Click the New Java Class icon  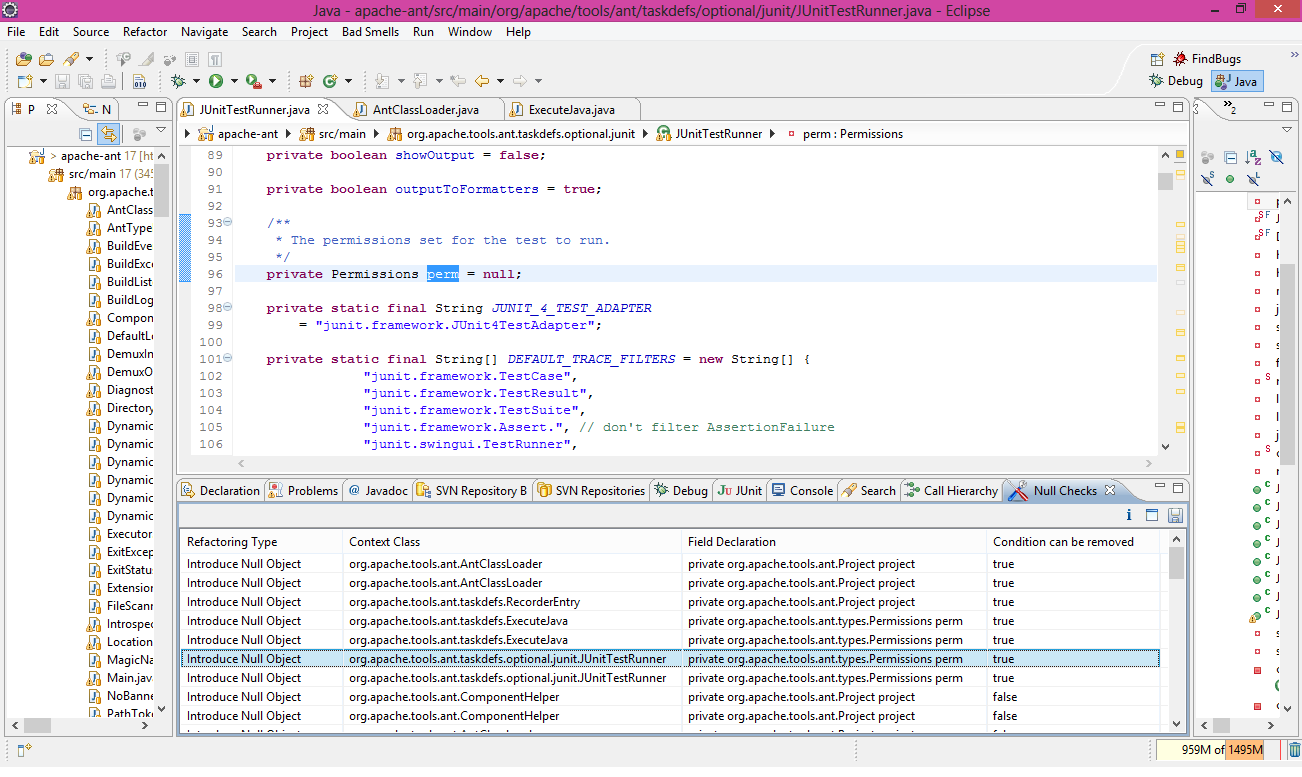point(330,81)
